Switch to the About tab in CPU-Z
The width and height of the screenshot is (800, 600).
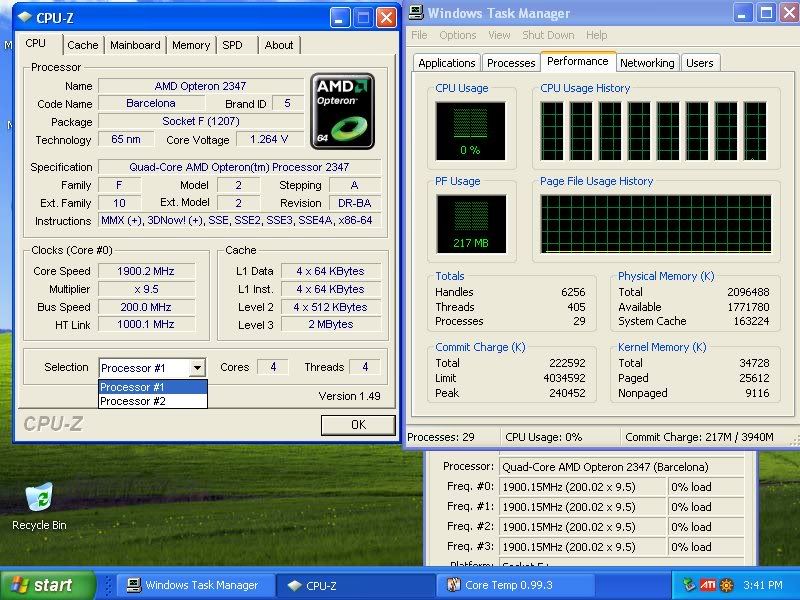click(279, 45)
